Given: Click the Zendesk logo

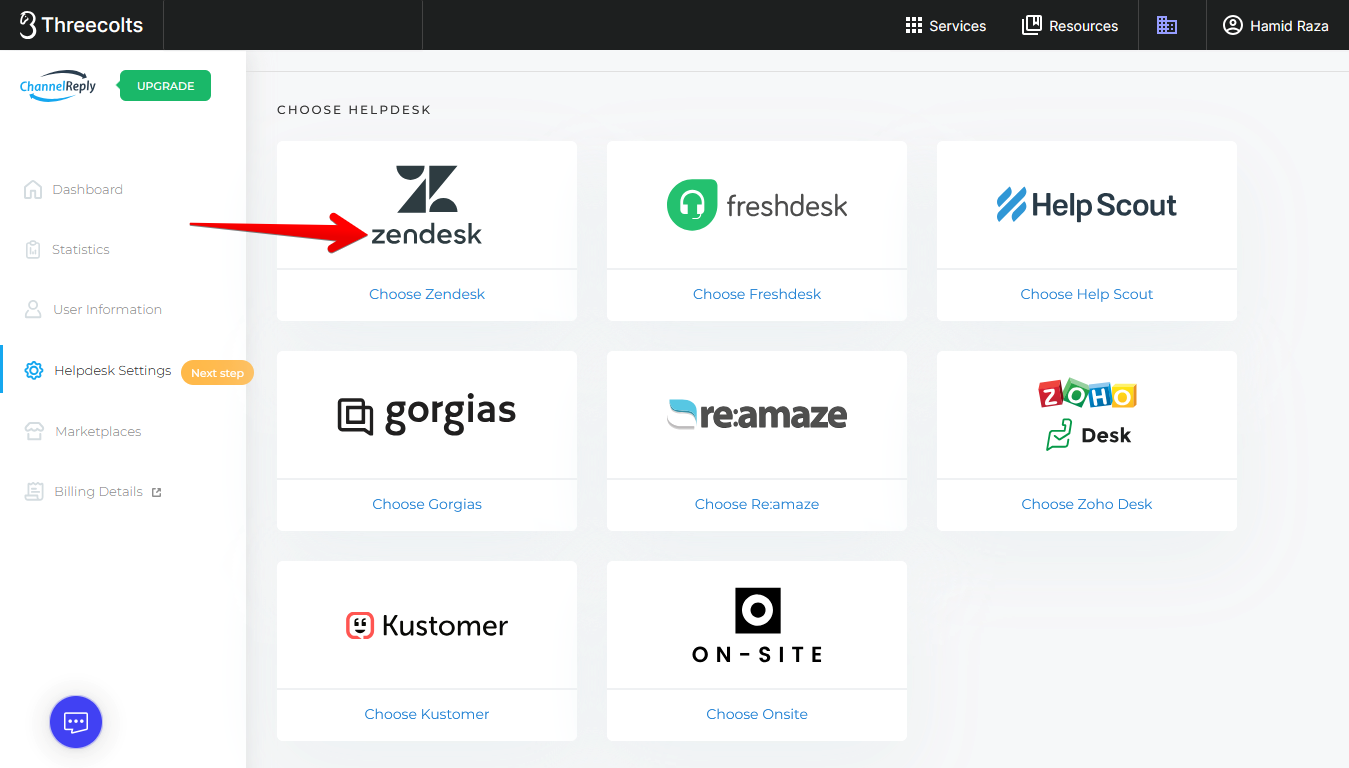Looking at the screenshot, I should pos(427,205).
